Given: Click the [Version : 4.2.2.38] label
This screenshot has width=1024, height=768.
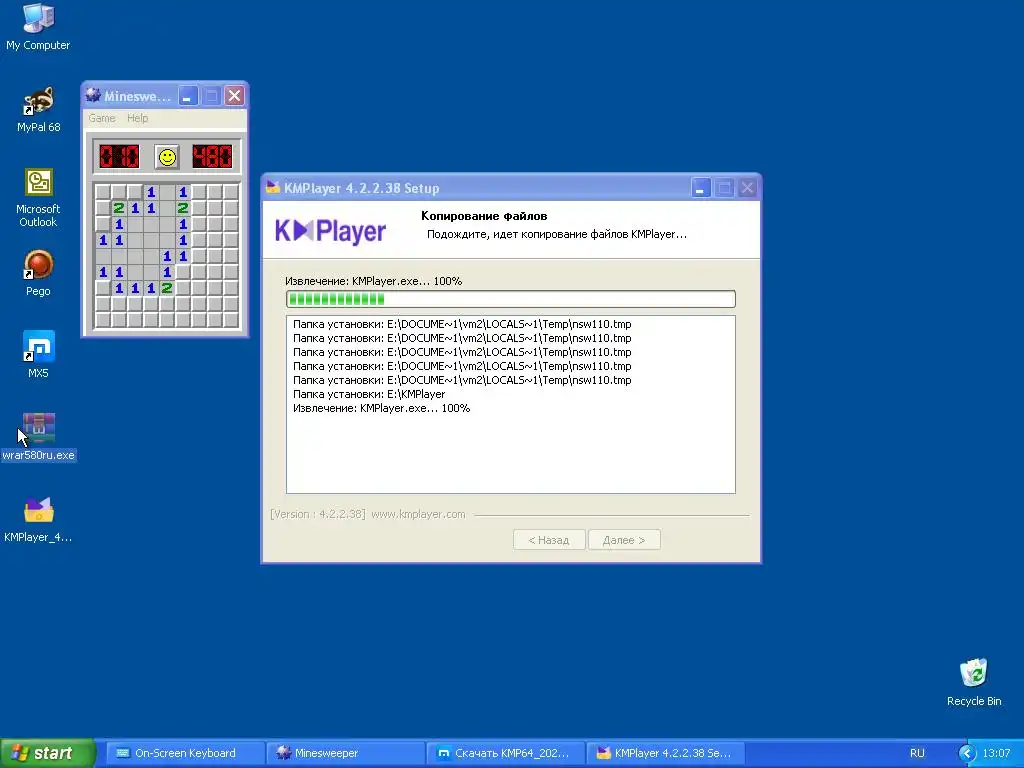Looking at the screenshot, I should [318, 514].
